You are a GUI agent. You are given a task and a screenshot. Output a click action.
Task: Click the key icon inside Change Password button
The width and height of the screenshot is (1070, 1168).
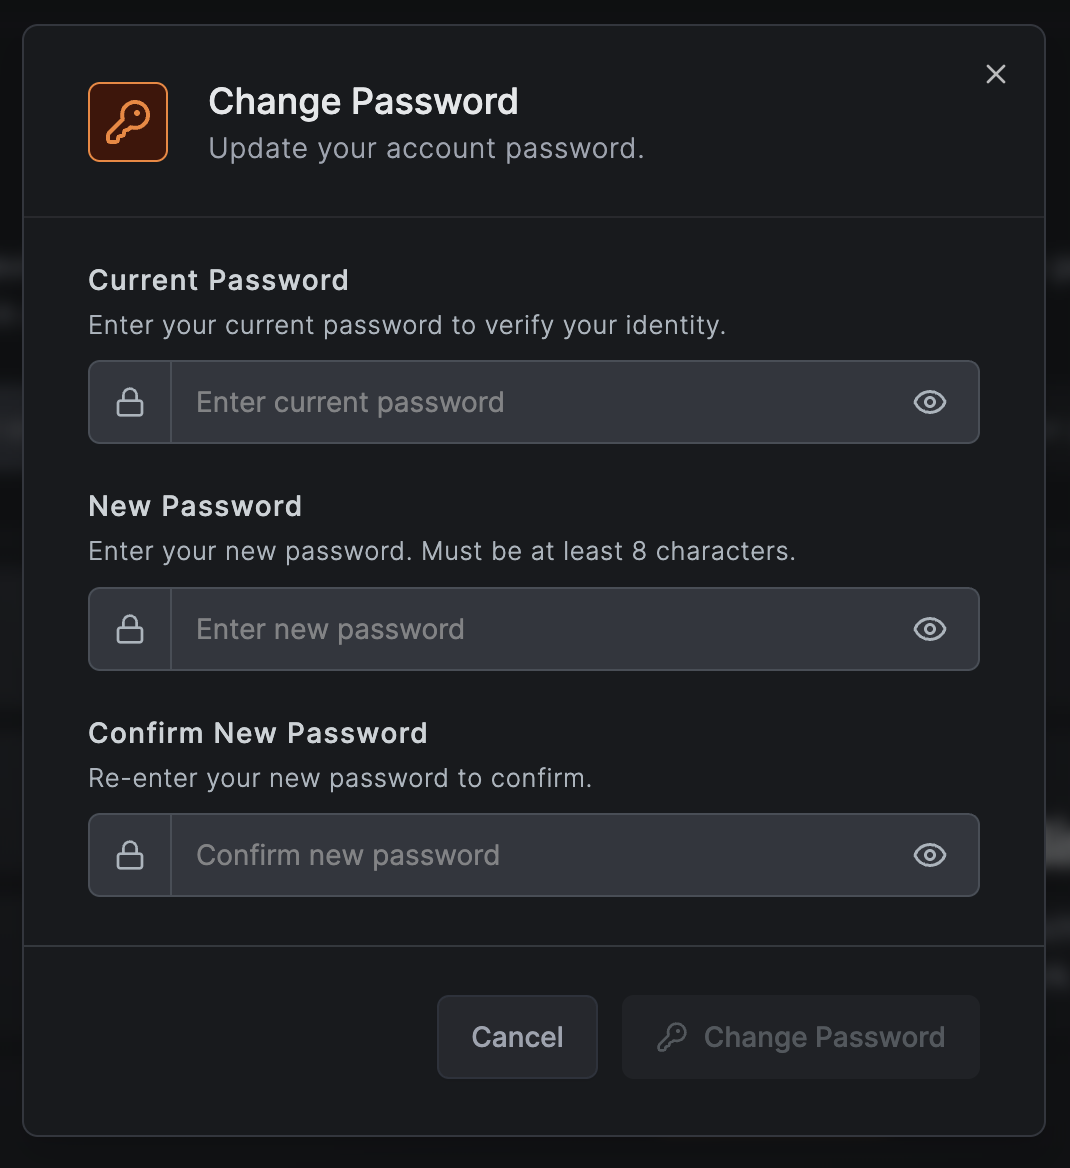click(676, 1037)
